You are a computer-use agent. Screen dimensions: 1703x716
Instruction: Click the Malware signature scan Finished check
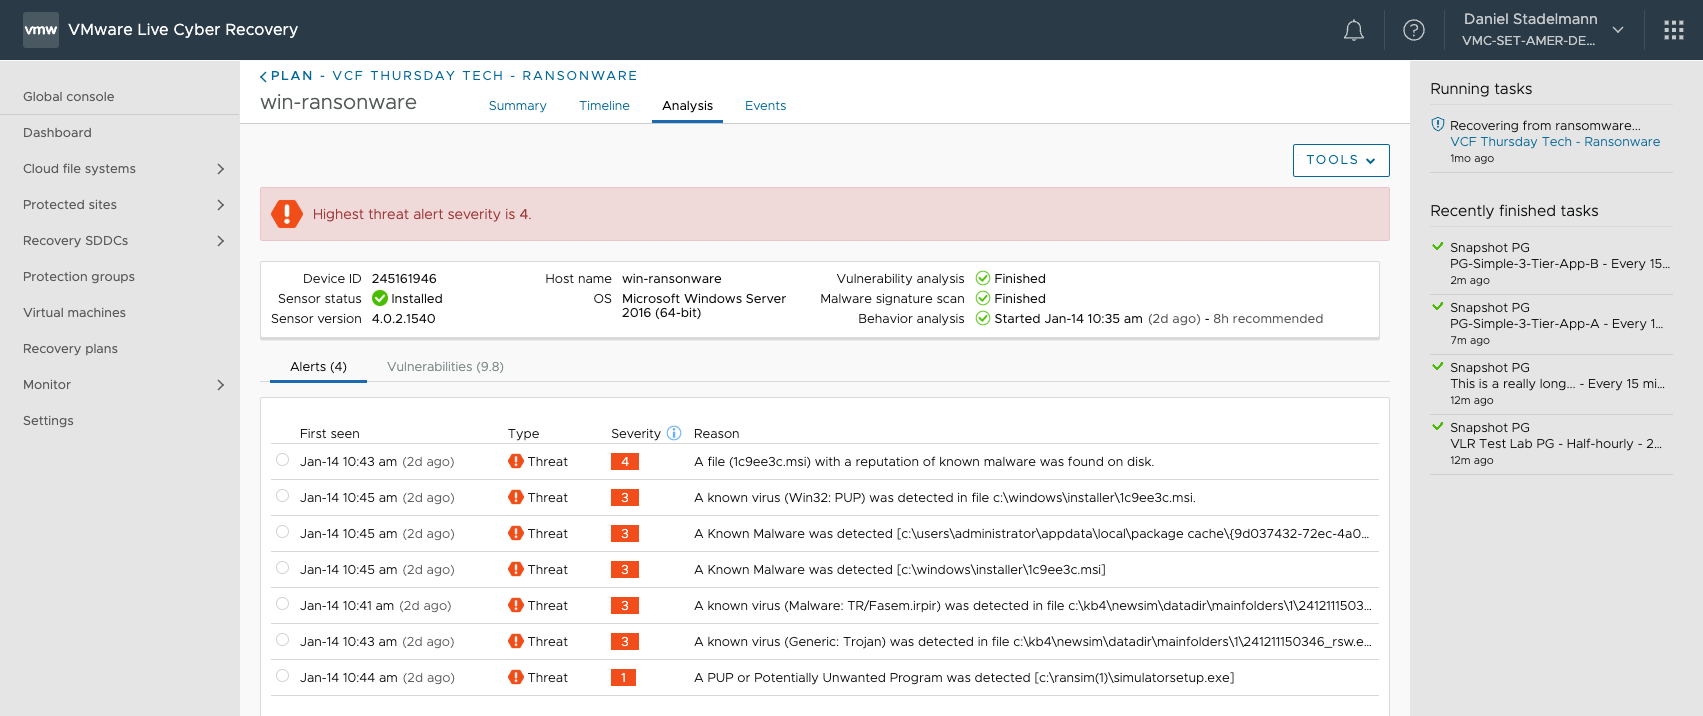tap(983, 298)
